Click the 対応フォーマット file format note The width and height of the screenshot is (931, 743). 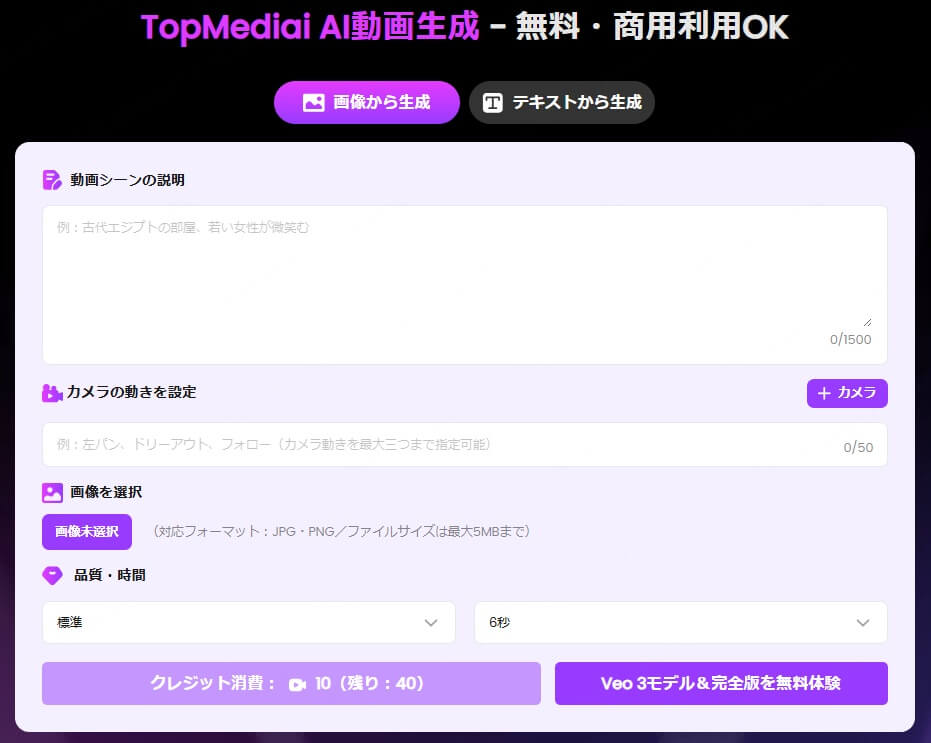click(341, 532)
